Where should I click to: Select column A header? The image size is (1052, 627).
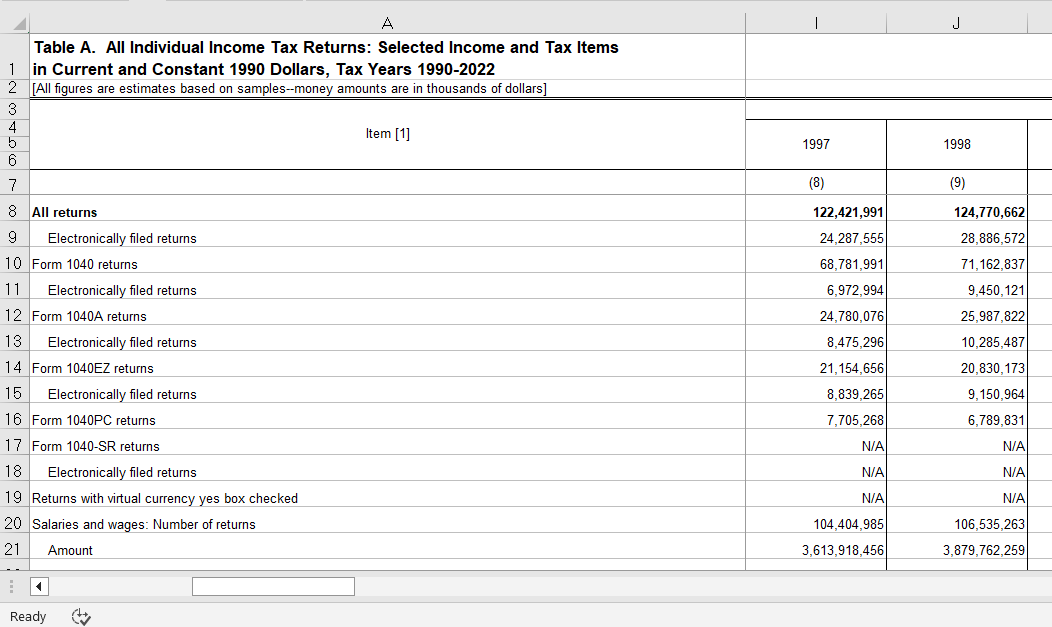[x=387, y=23]
